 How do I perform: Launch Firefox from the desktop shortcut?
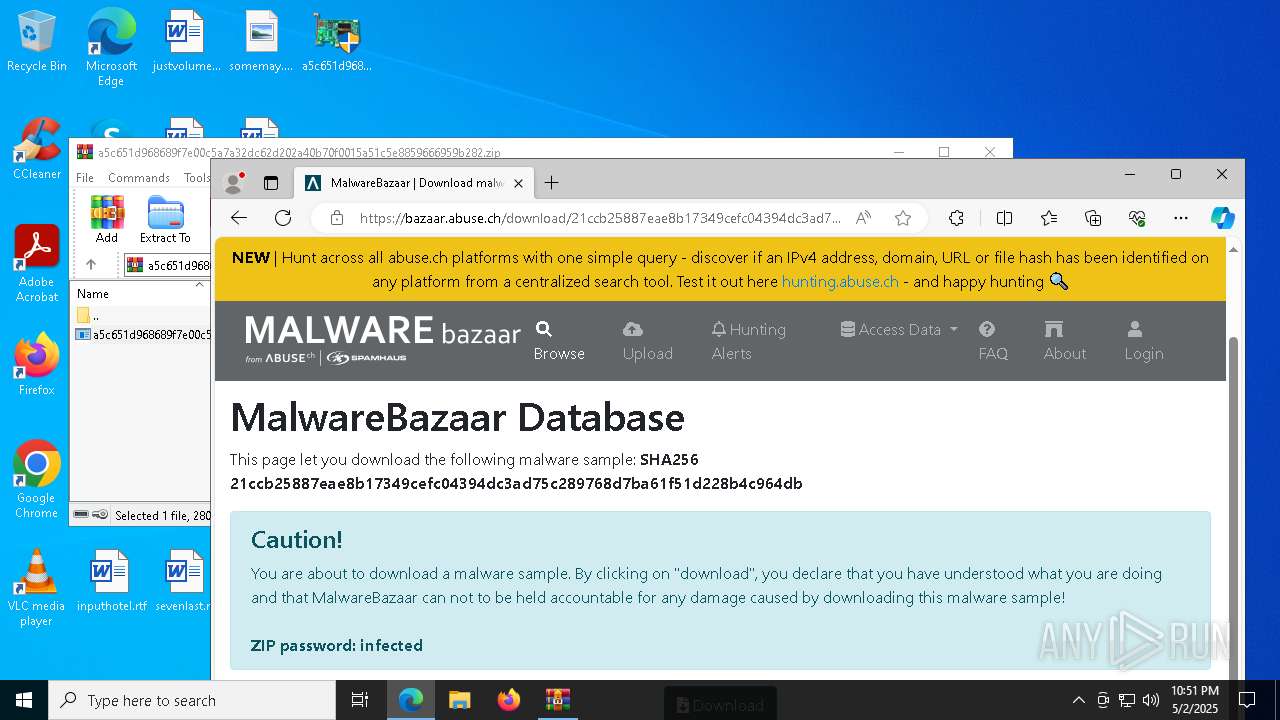click(37, 365)
